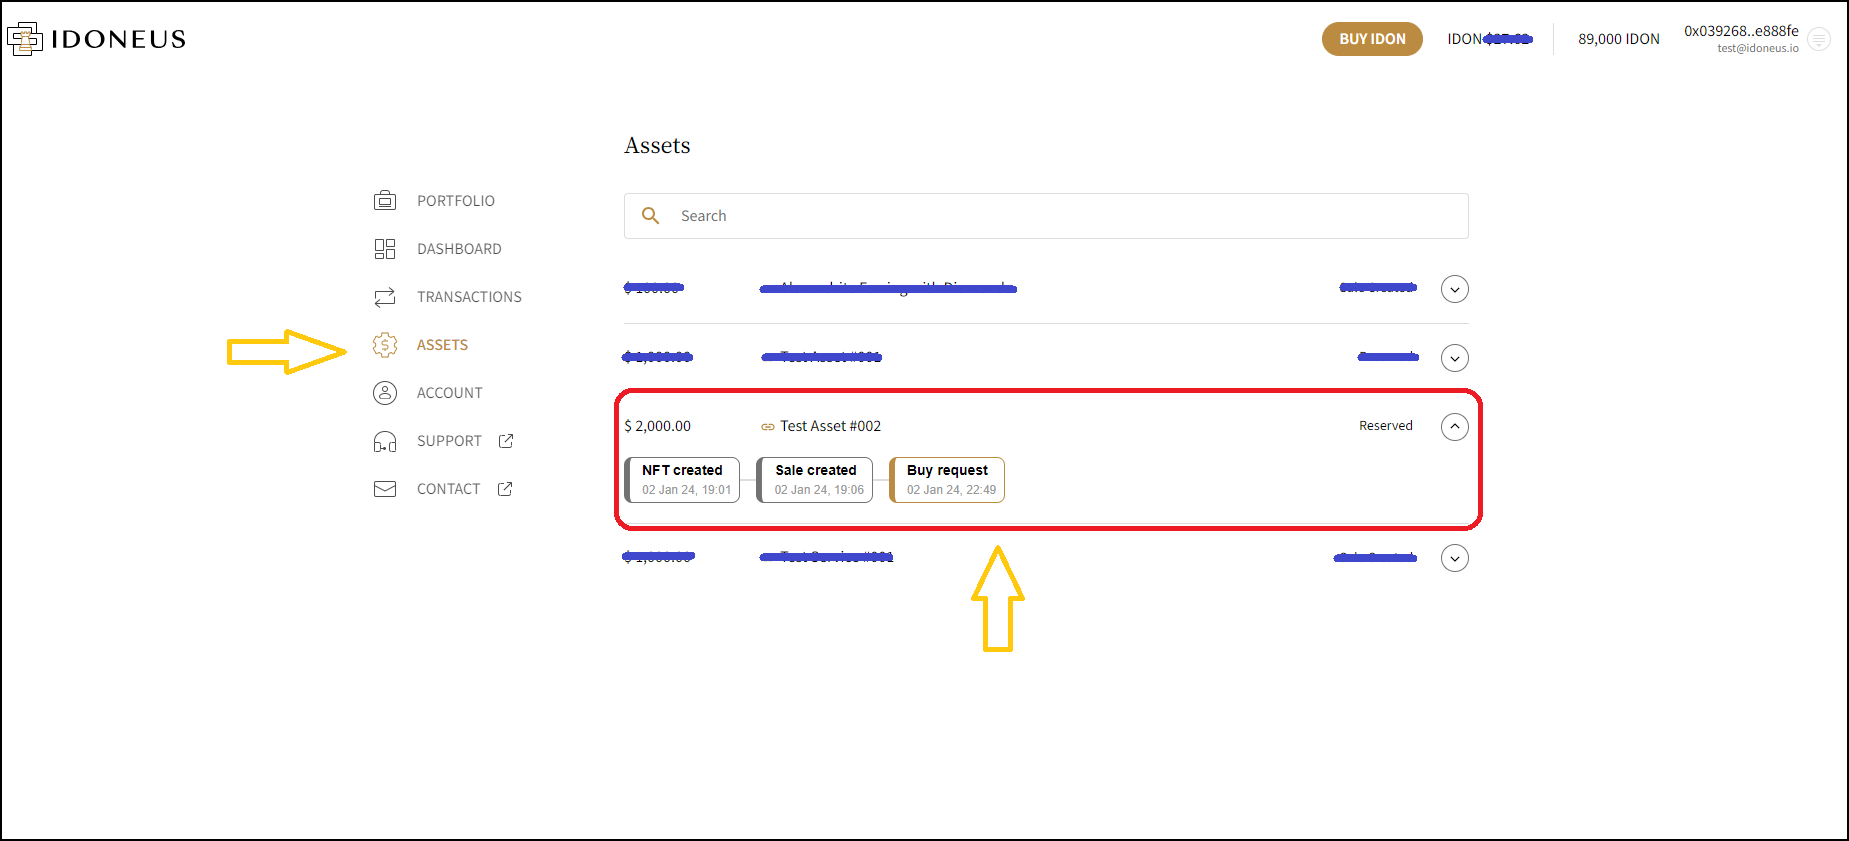This screenshot has height=841, width=1849.
Task: Click the NFT created event card
Action: coord(683,480)
